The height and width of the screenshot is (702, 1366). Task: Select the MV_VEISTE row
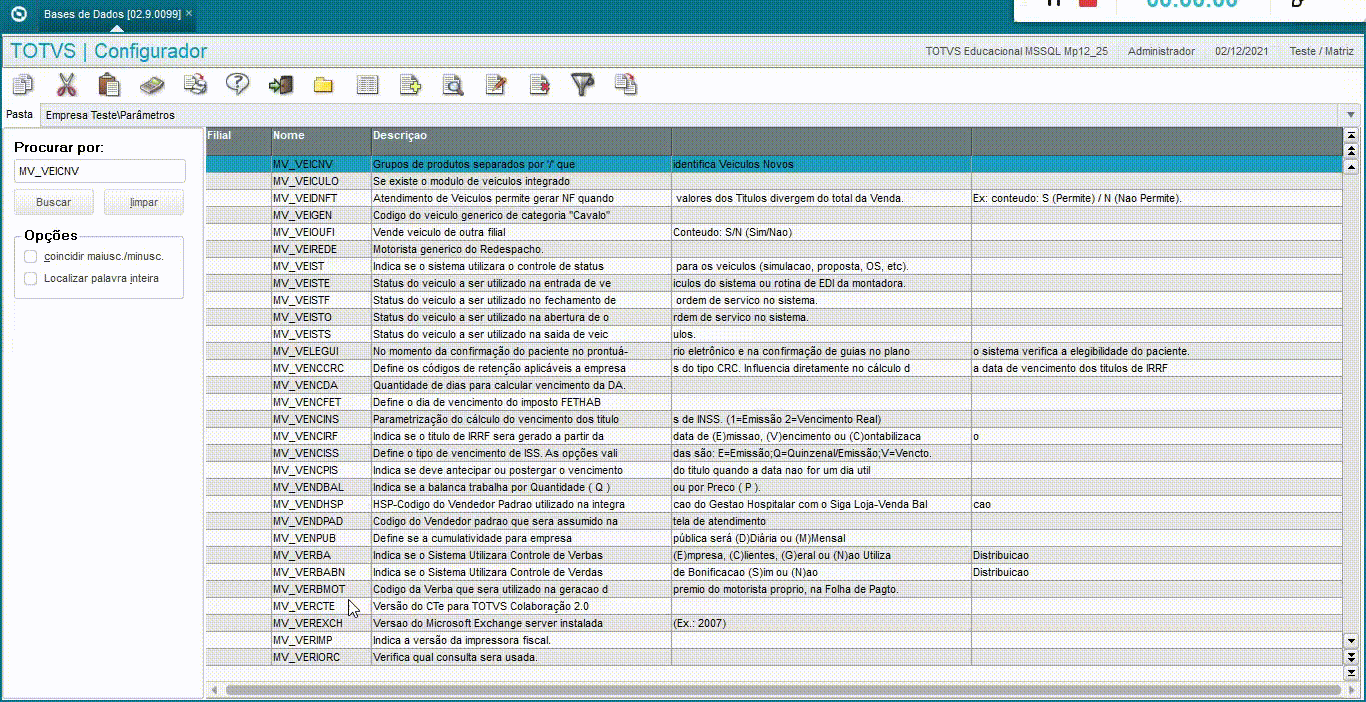(773, 283)
